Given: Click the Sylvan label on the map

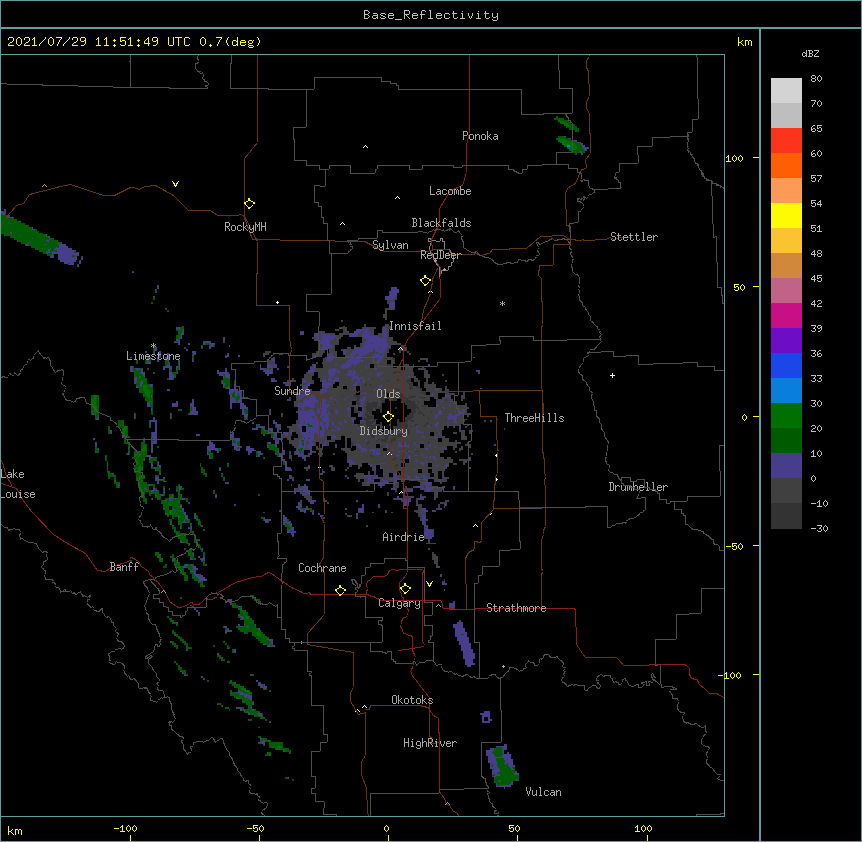Looking at the screenshot, I should 390,245.
